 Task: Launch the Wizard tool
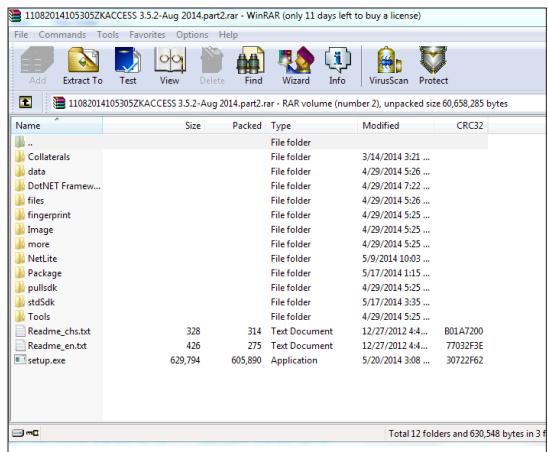click(296, 66)
